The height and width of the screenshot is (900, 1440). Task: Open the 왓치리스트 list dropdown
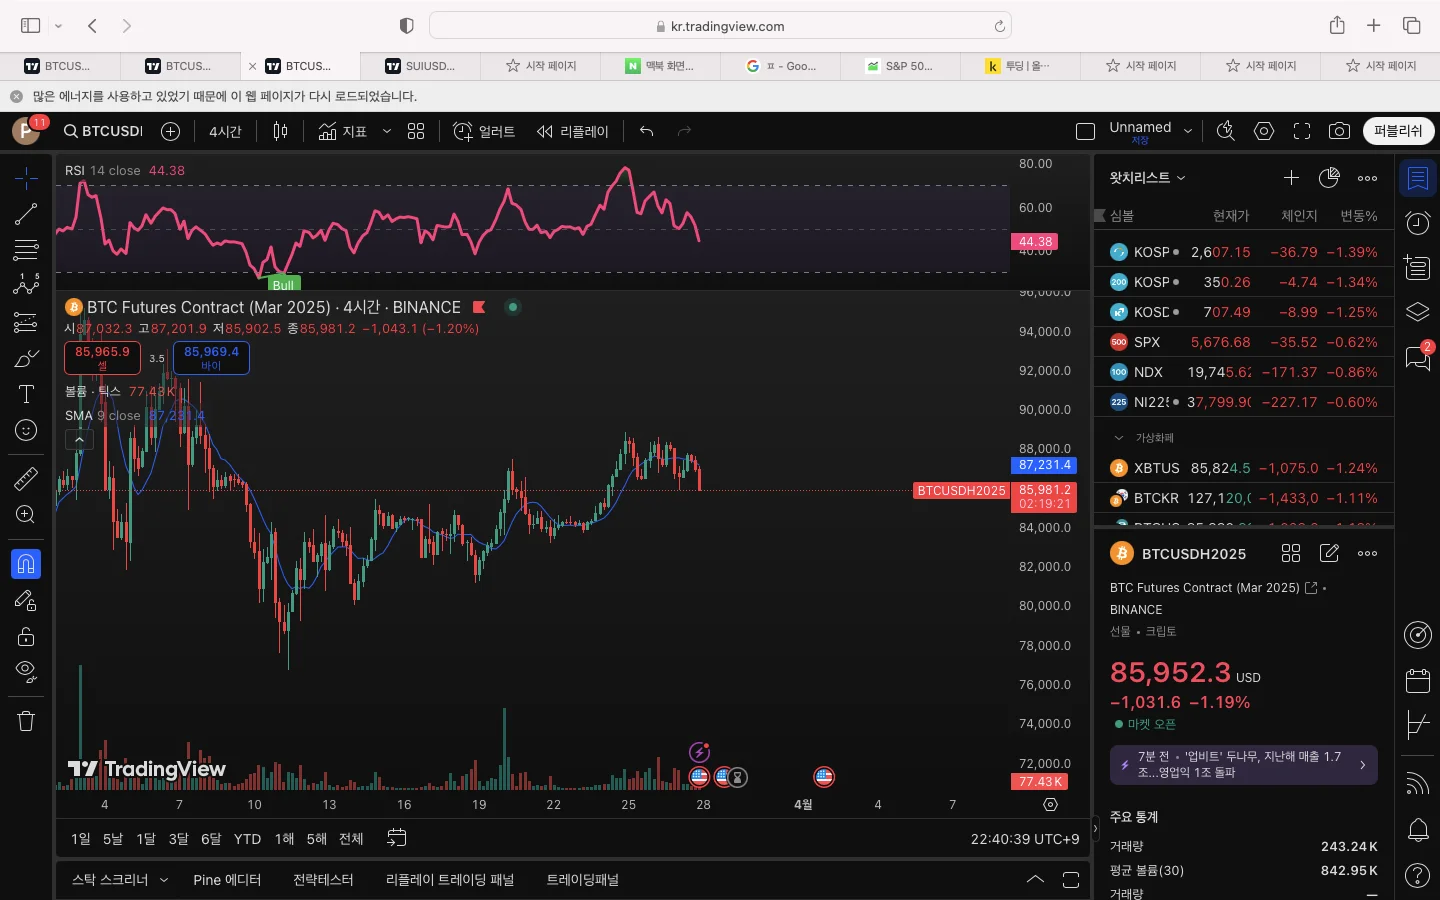[x=1148, y=178]
